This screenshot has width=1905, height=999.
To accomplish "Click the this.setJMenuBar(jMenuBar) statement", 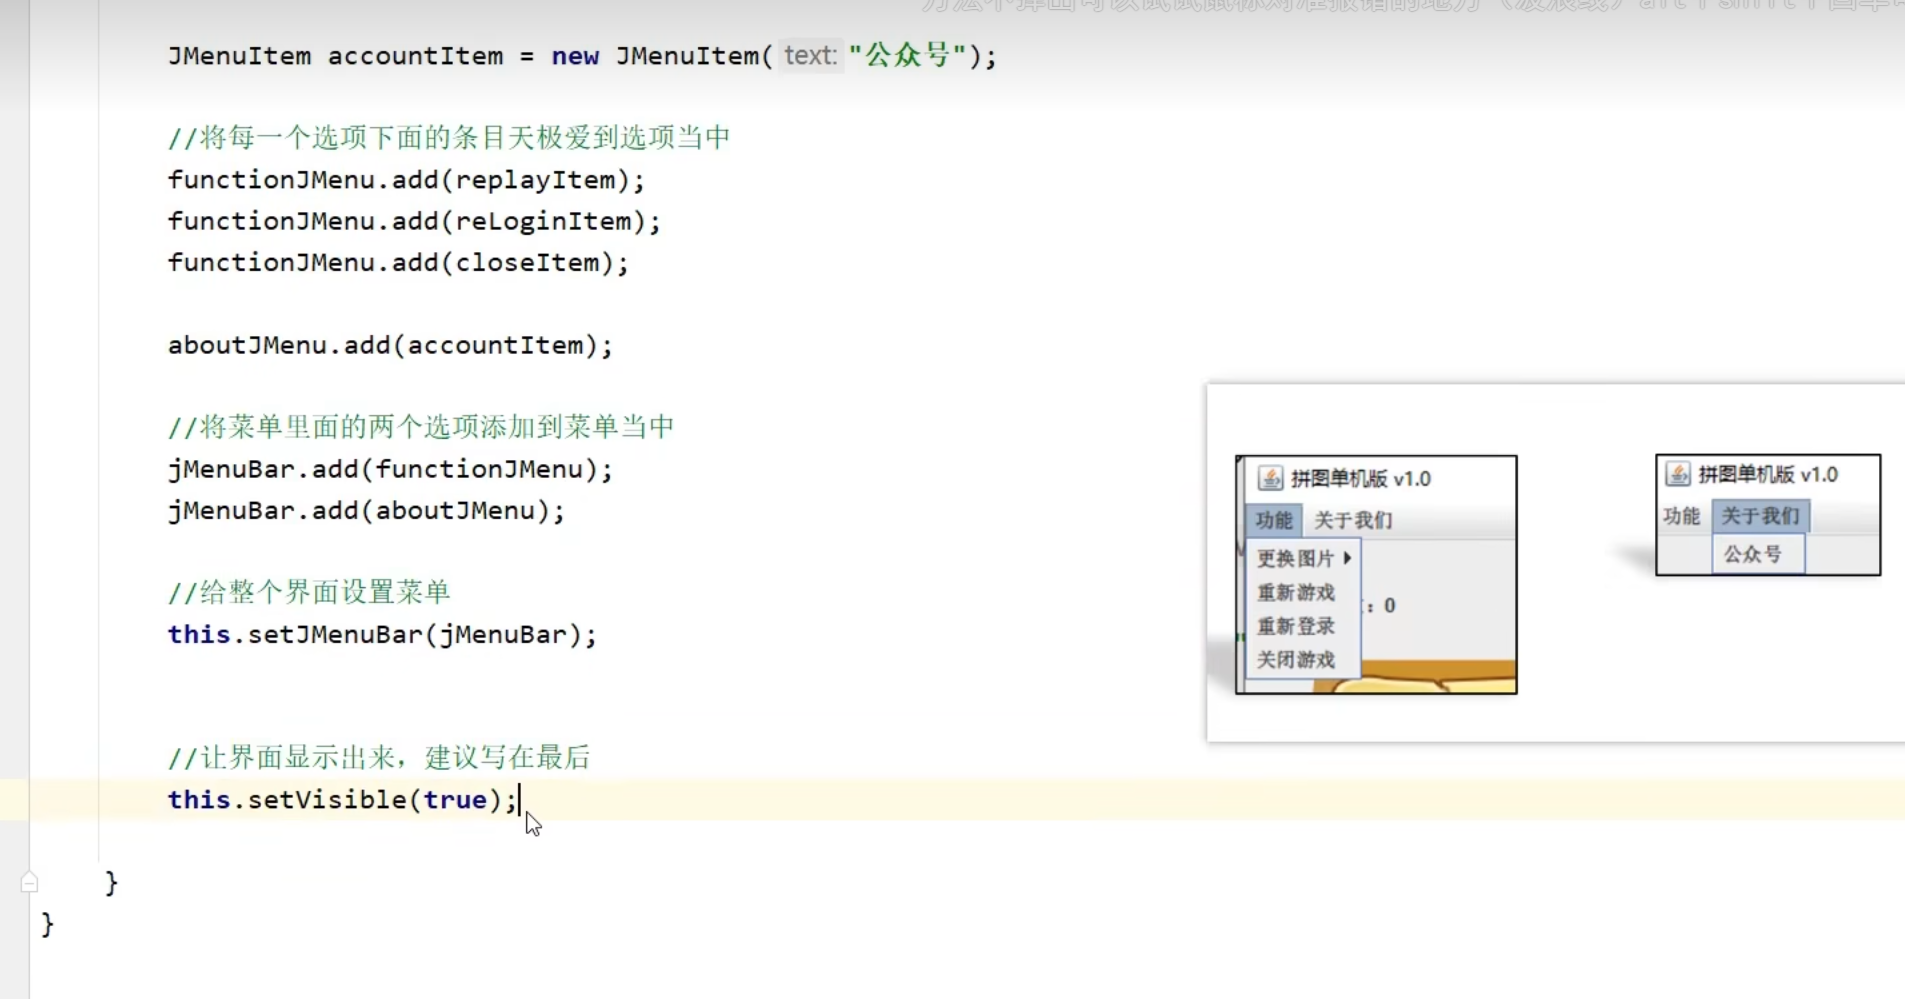I will [x=381, y=635].
